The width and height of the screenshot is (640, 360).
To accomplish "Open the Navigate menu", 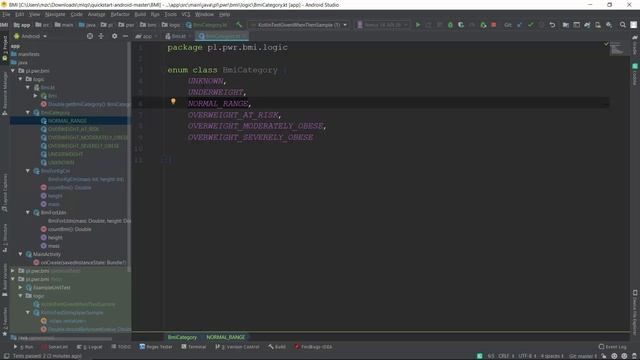I will coord(55,14).
